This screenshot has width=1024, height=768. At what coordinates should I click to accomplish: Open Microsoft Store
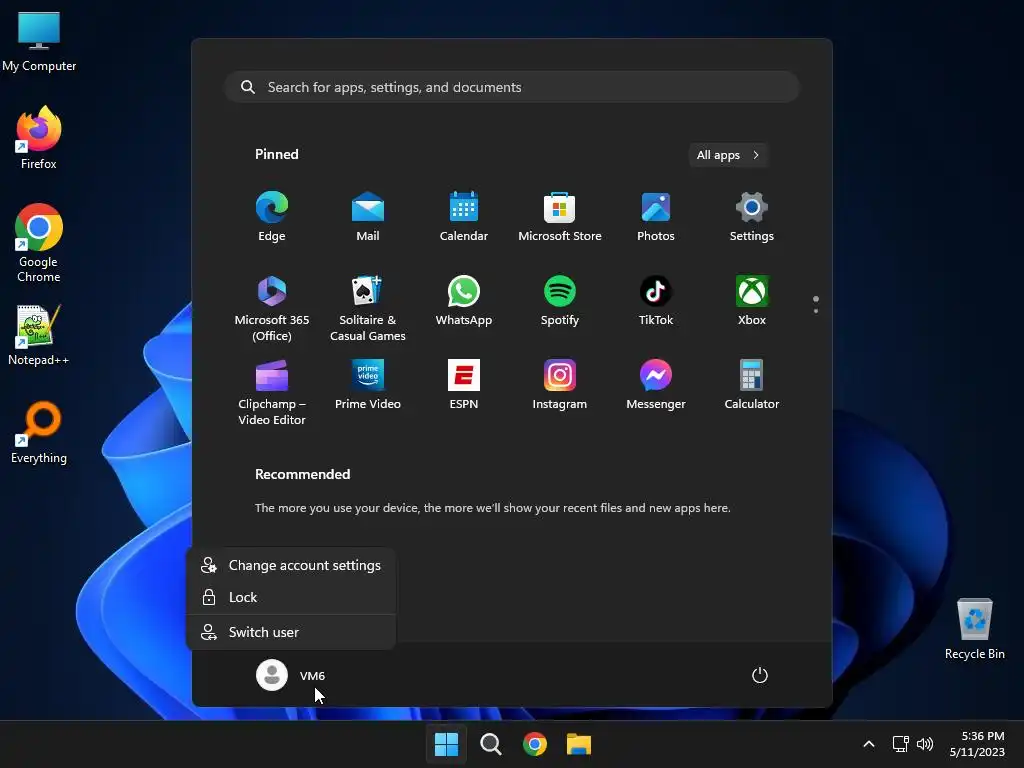point(560,217)
